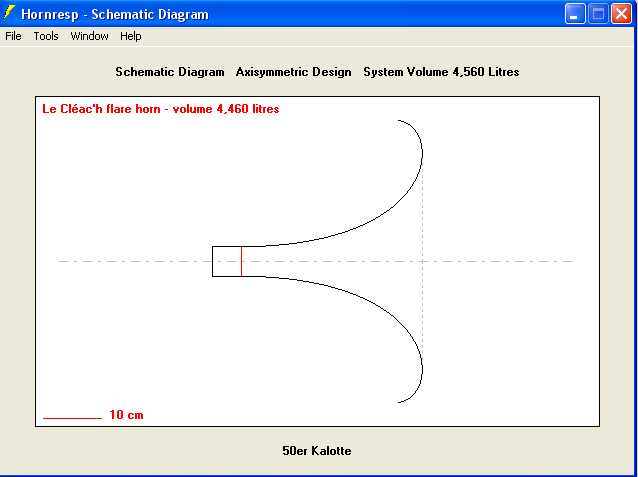Click the red Le Cléac'h flare horn label
The image size is (638, 477).
pos(161,109)
